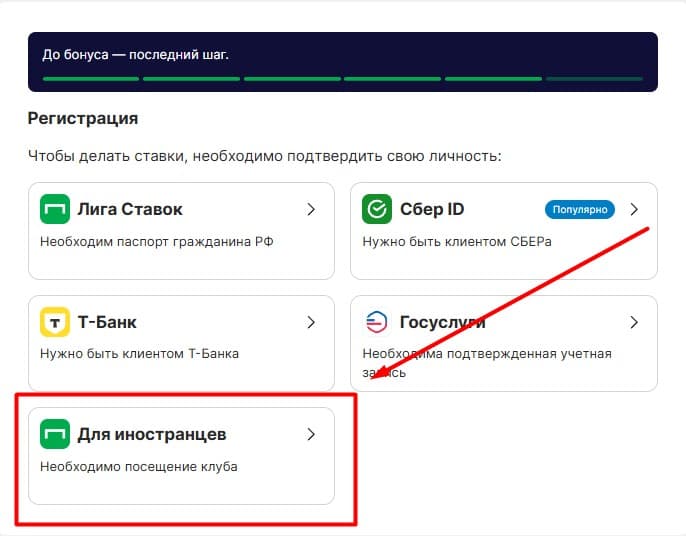Select the Лига Ставок card title
The width and height of the screenshot is (686, 536).
130,210
